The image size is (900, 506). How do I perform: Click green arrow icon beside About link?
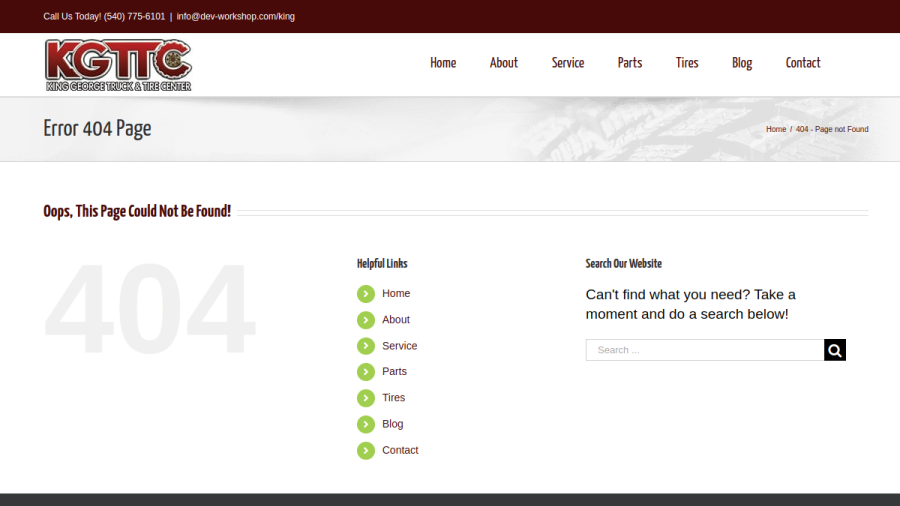(366, 320)
